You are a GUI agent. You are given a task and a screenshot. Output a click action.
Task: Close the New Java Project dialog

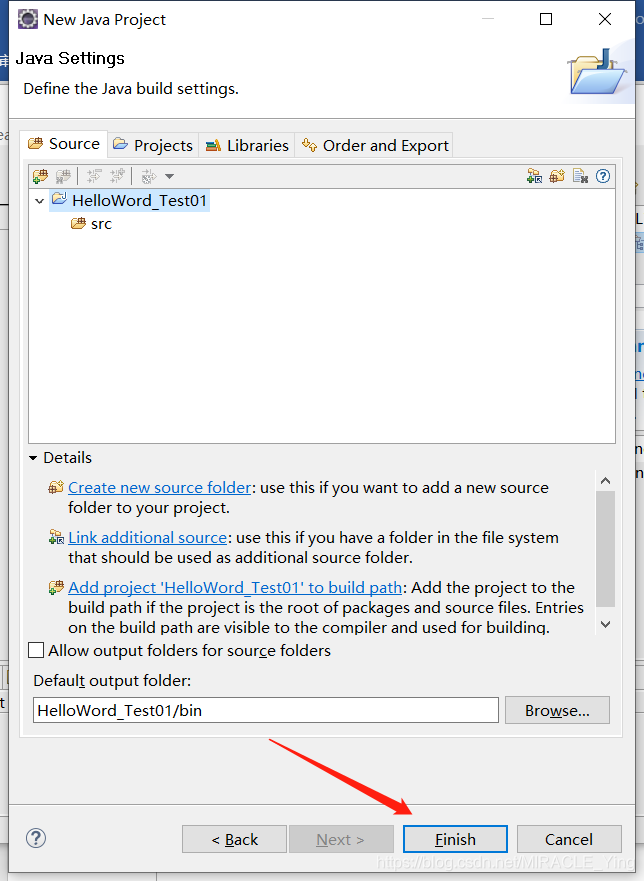[x=605, y=19]
